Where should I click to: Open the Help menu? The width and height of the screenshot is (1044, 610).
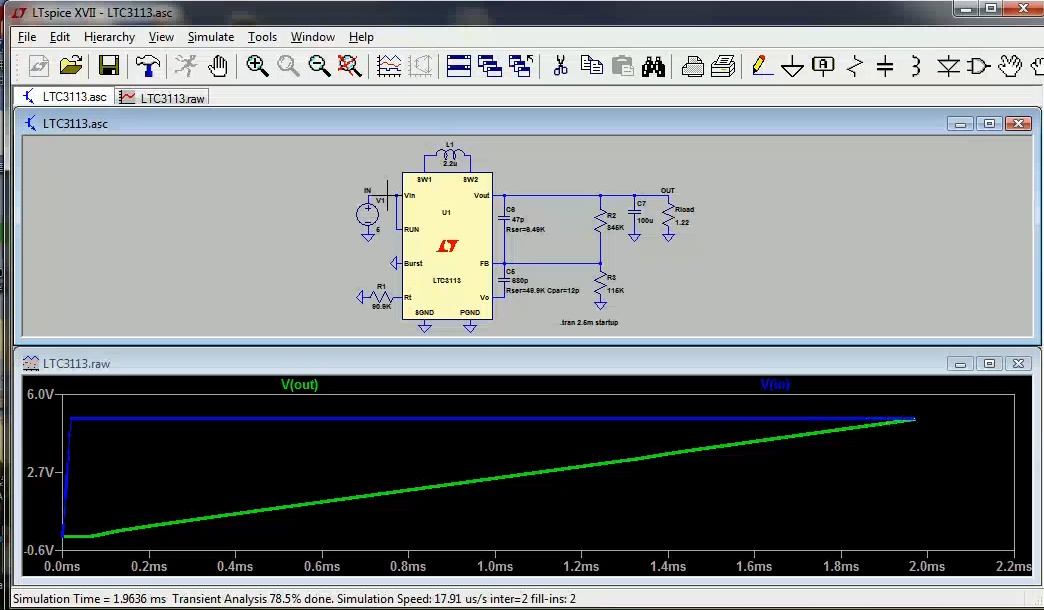(x=361, y=37)
